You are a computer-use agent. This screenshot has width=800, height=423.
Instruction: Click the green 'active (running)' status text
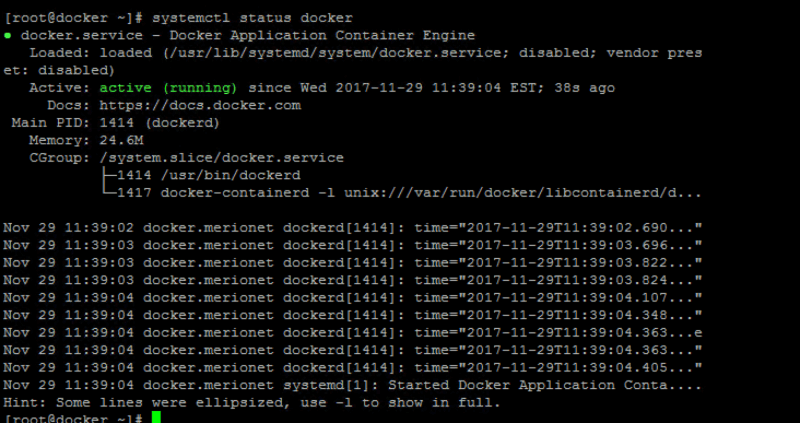pyautogui.click(x=168, y=88)
